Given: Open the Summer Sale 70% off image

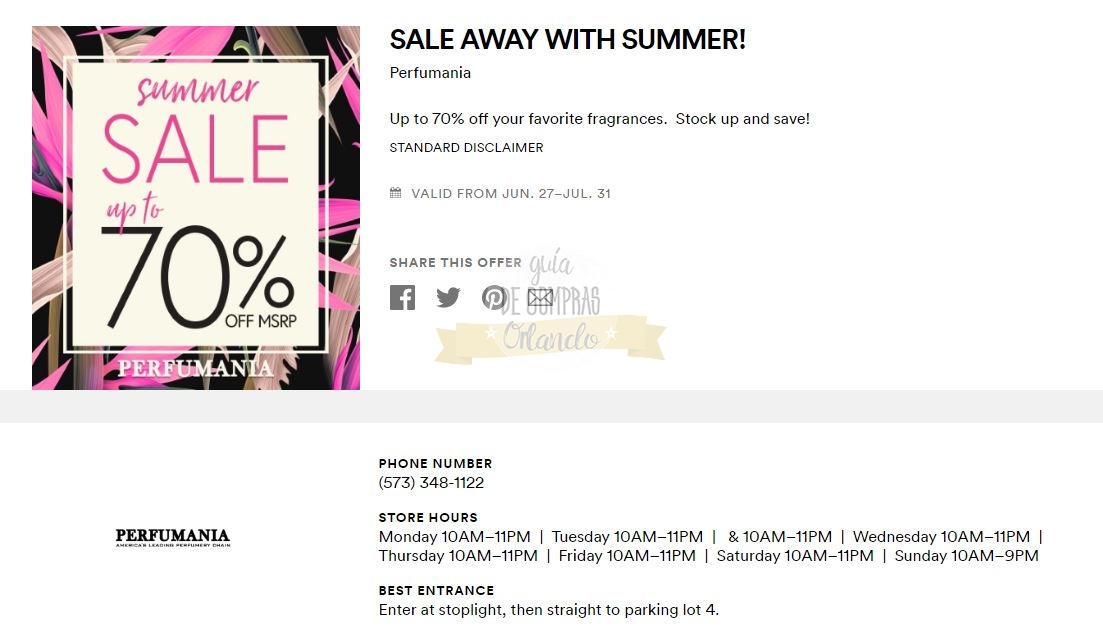Looking at the screenshot, I should coord(196,208).
